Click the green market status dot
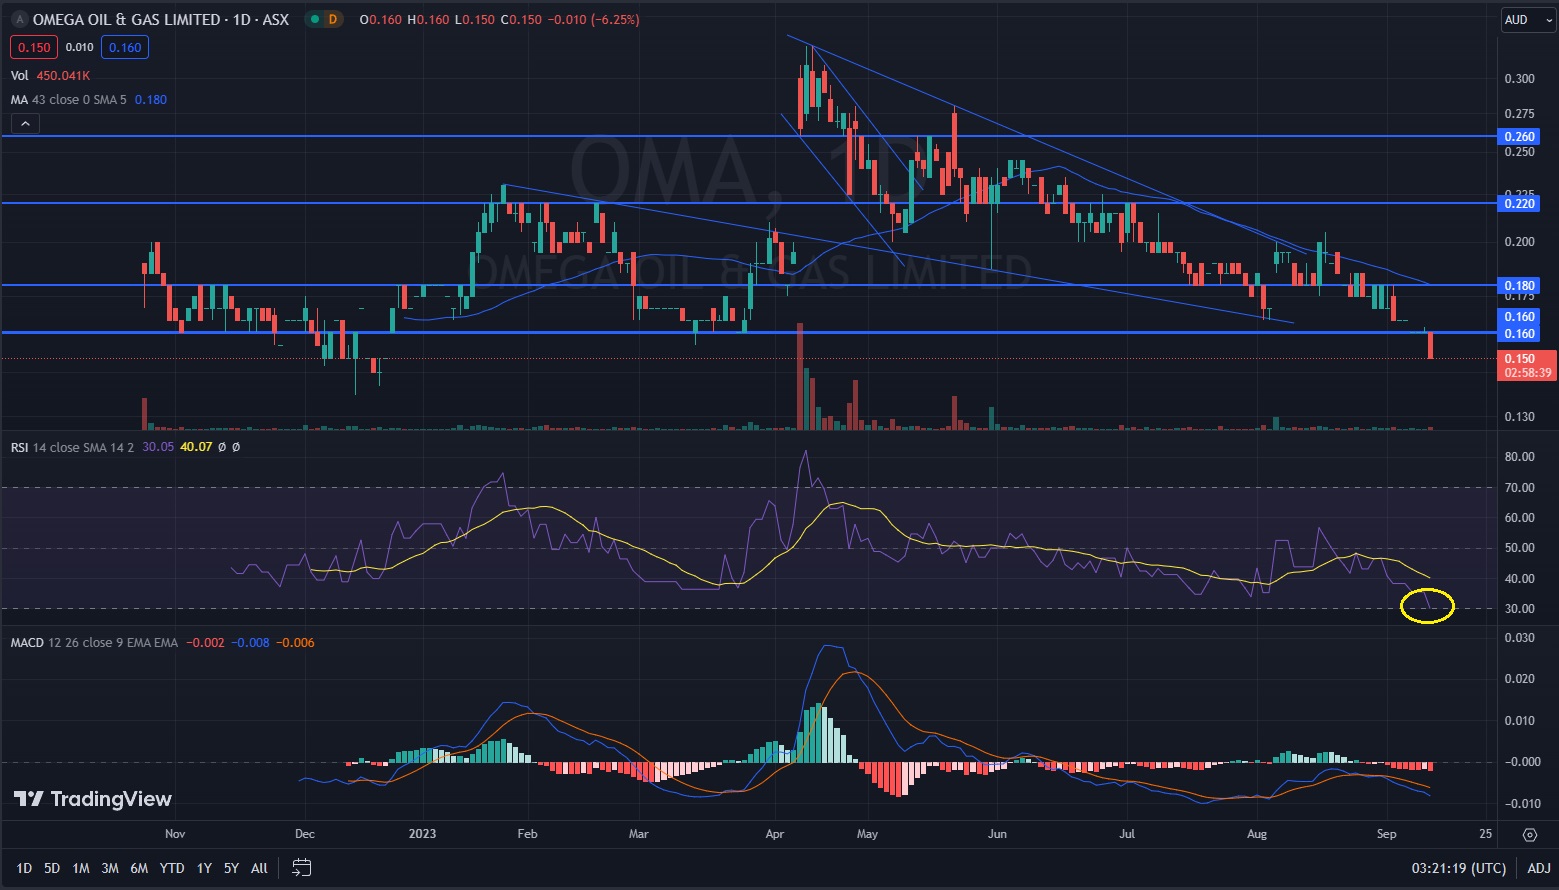Viewport: 1559px width, 890px height. coord(314,19)
